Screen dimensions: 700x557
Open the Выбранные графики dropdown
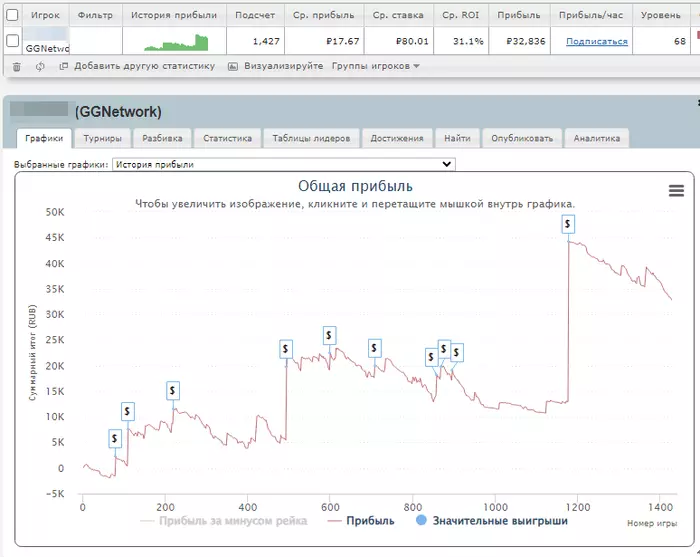tap(284, 164)
